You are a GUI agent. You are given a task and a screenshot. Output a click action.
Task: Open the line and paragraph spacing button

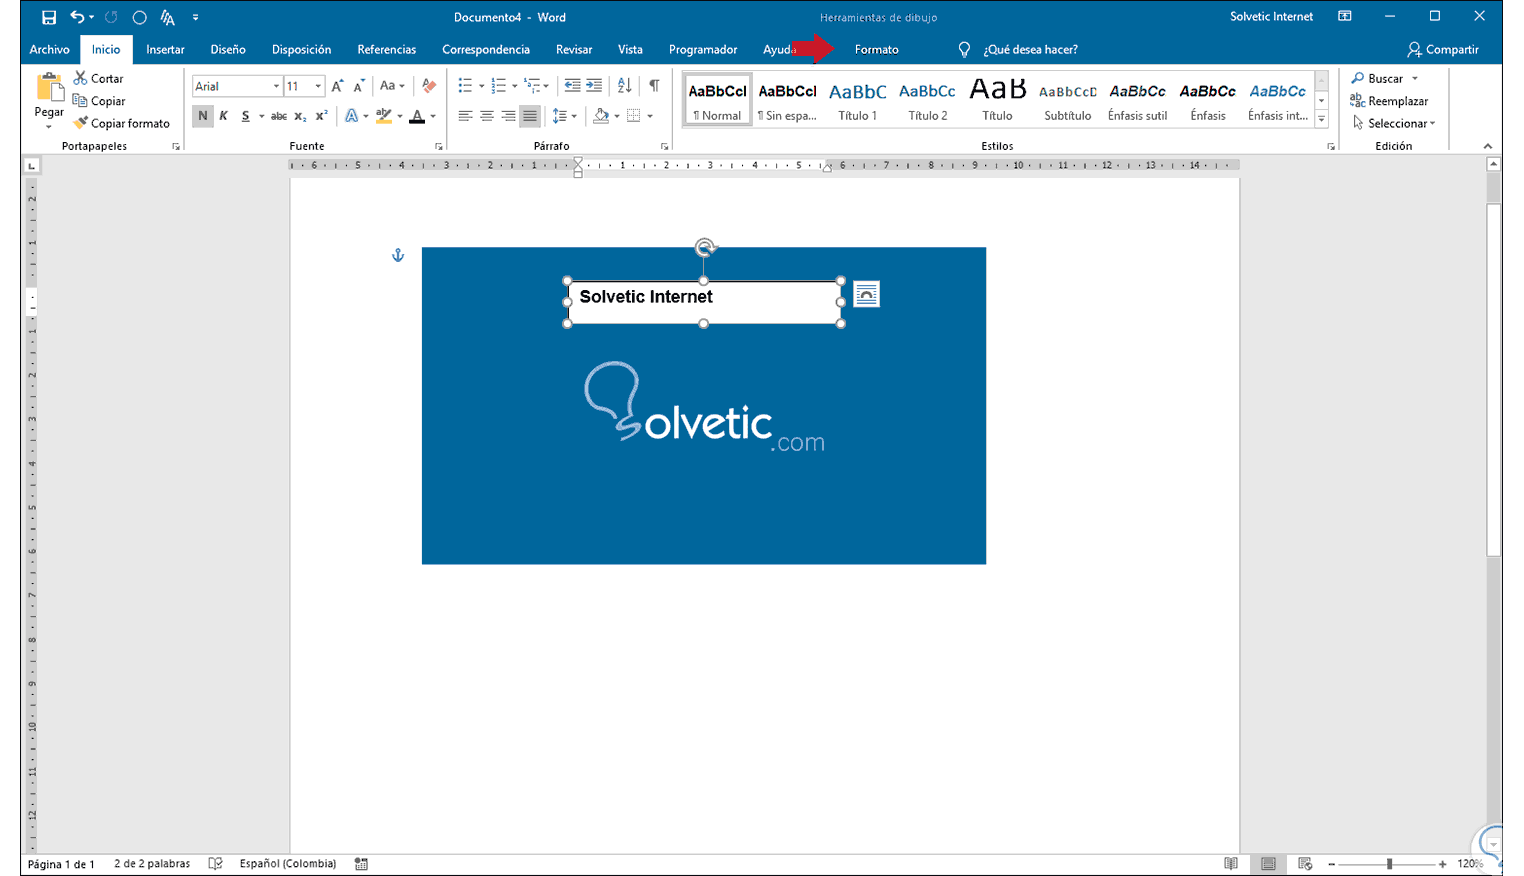tap(560, 116)
